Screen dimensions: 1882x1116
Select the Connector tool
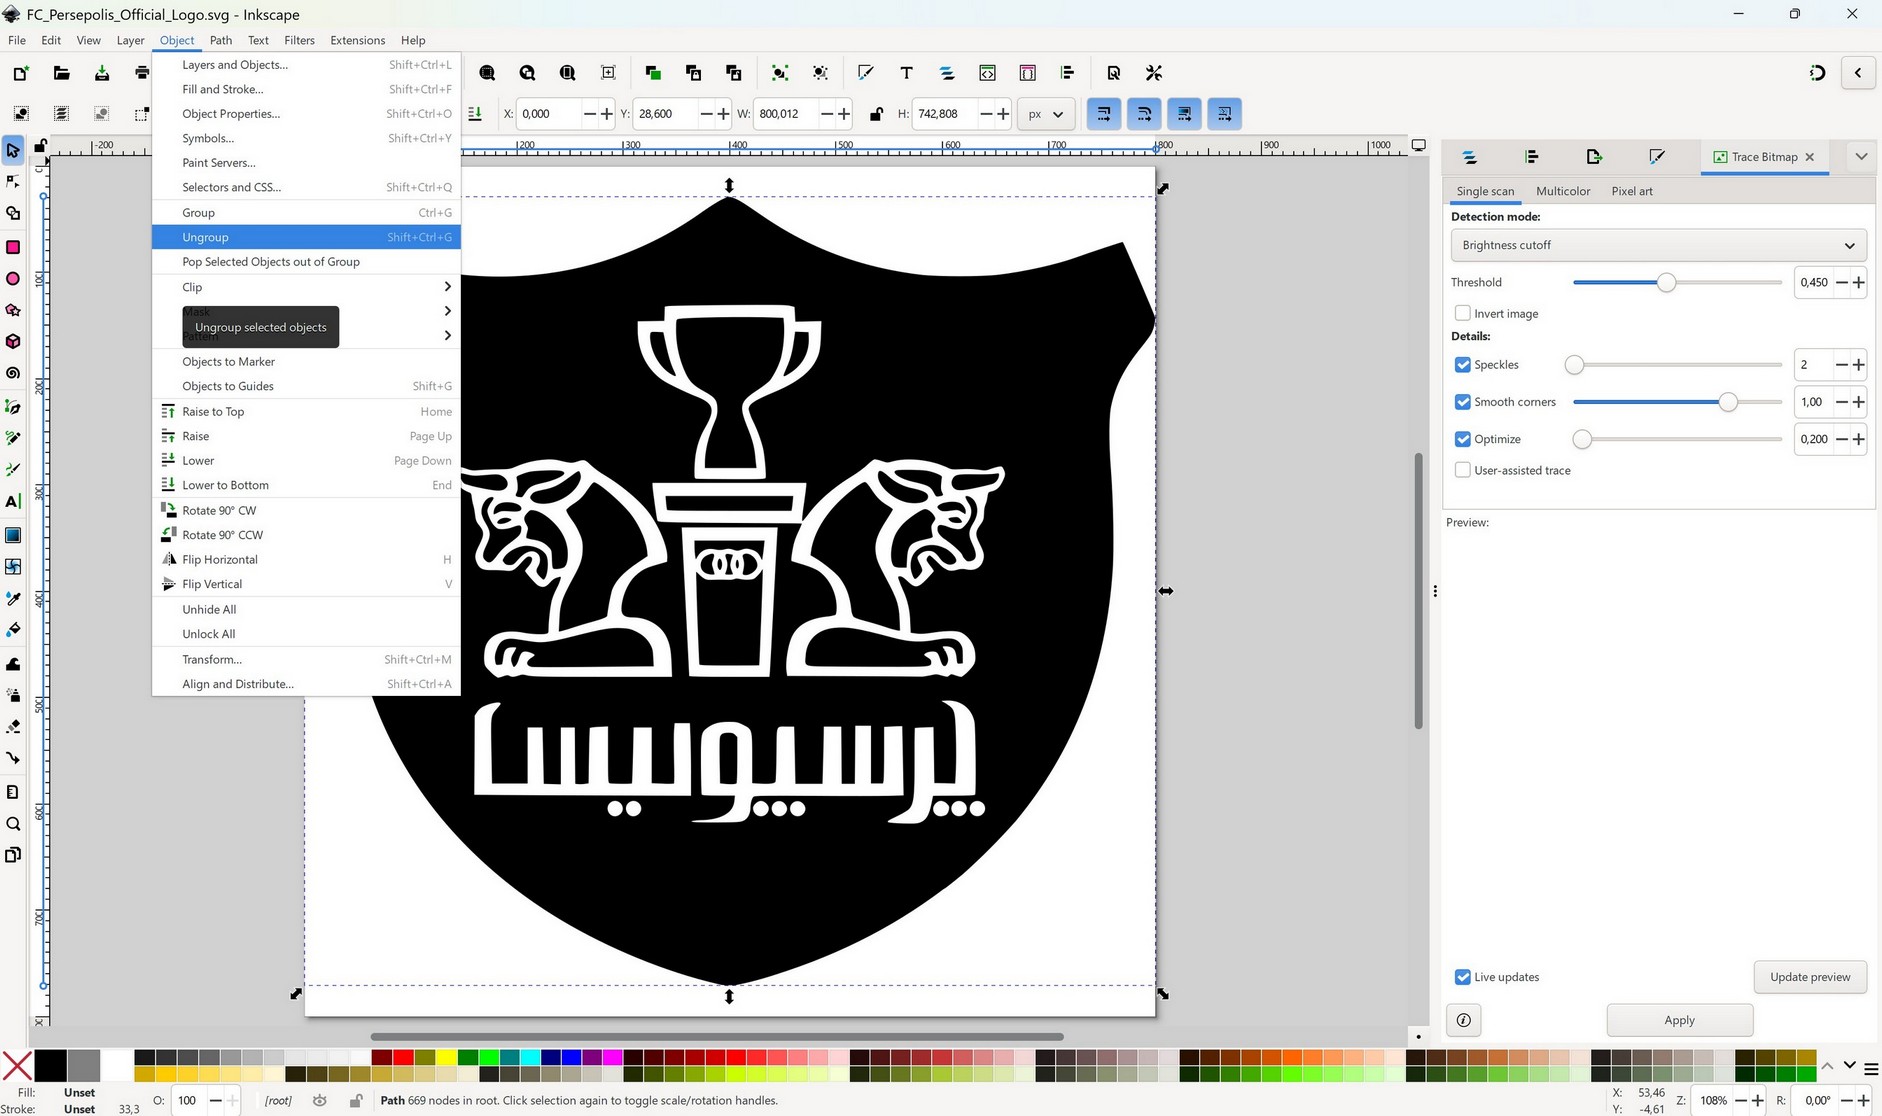coord(13,758)
